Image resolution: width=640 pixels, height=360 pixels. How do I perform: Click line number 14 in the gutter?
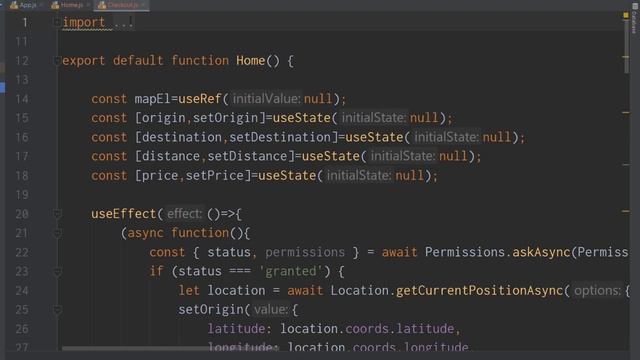point(22,99)
